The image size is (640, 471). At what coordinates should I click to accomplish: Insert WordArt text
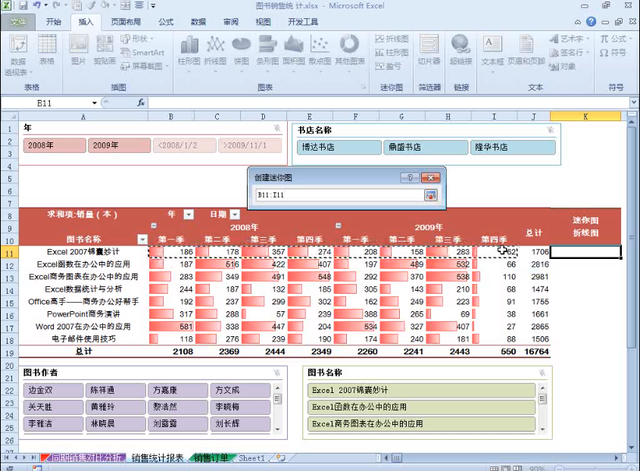[569, 39]
